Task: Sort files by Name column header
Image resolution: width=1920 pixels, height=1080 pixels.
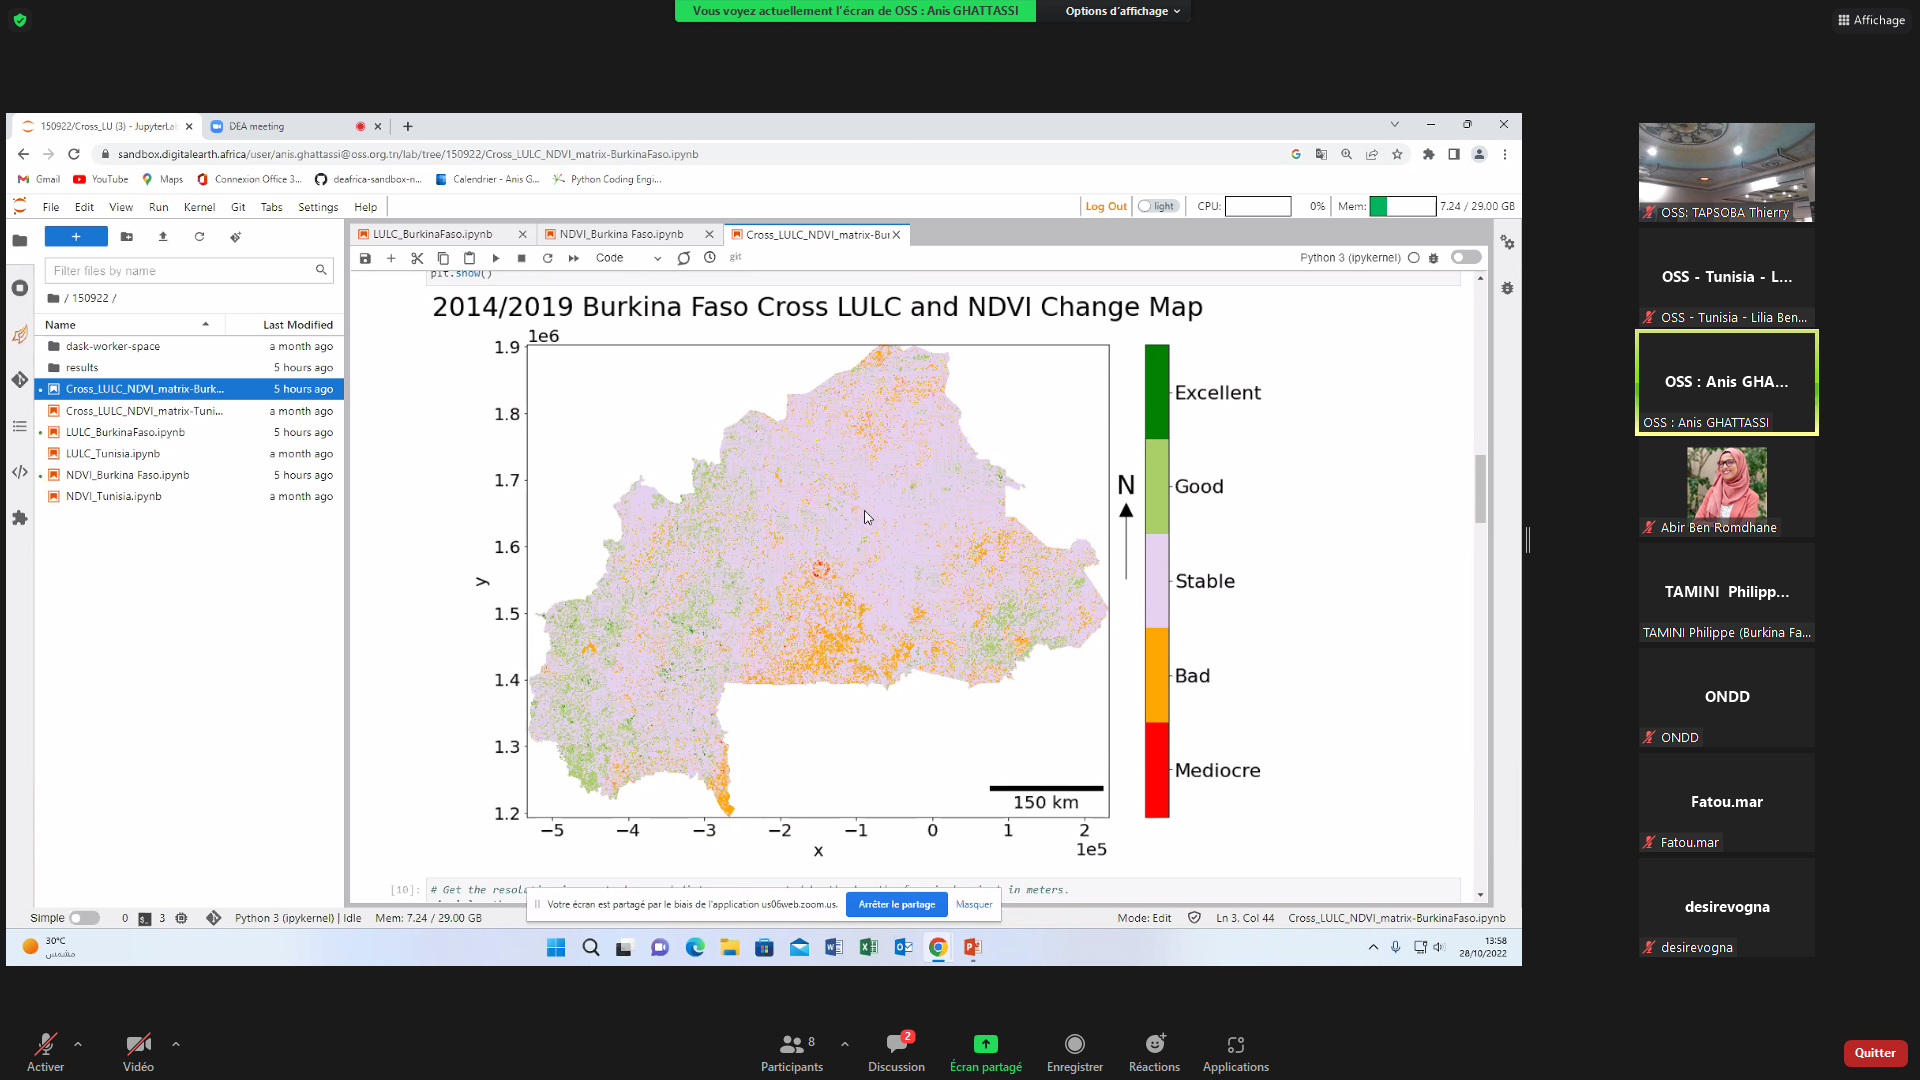Action: click(x=129, y=325)
